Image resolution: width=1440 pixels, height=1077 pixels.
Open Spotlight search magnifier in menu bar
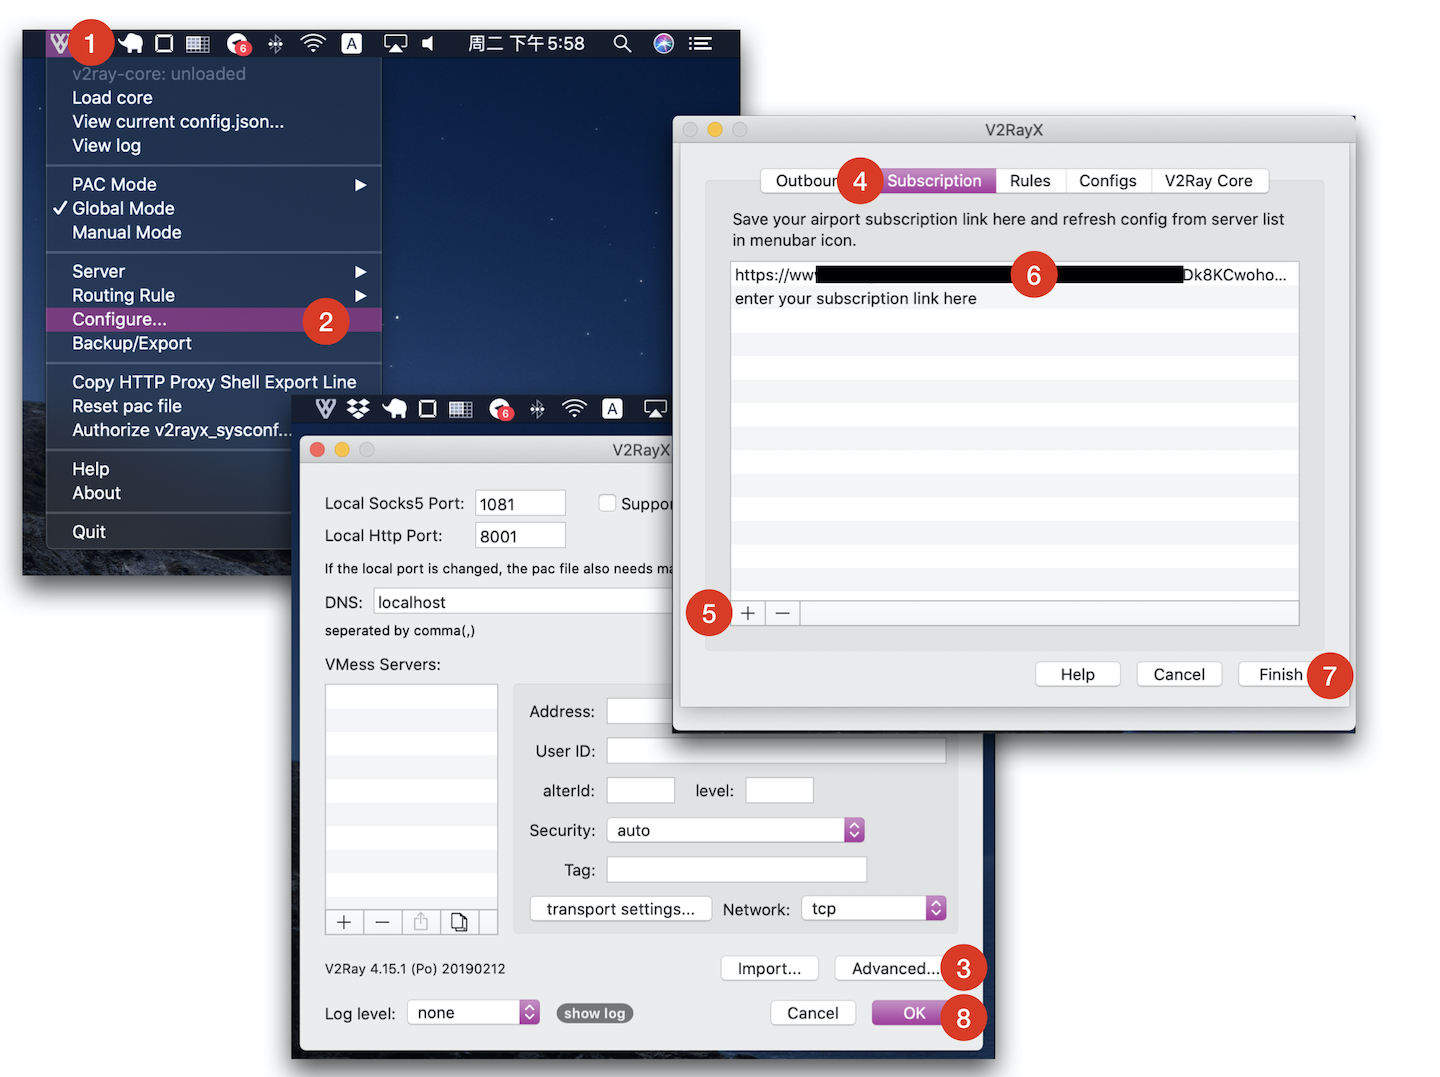pos(622,43)
